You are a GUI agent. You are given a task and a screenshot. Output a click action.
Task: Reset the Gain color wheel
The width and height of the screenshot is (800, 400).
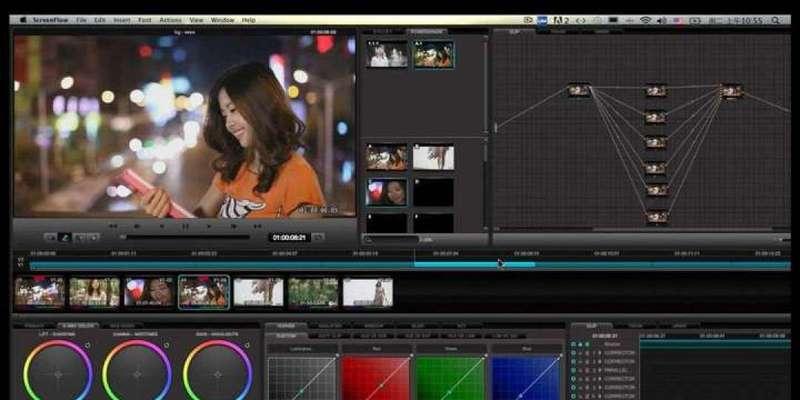pos(247,345)
